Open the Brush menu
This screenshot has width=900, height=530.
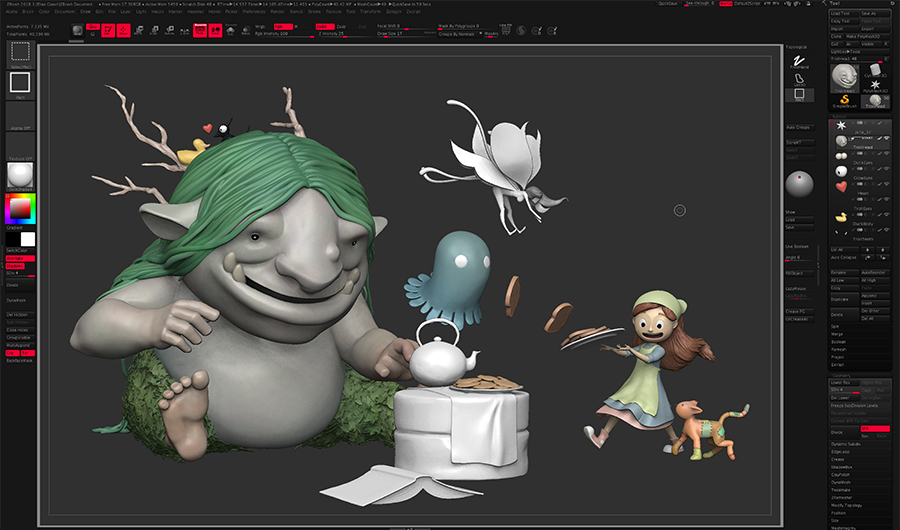[x=28, y=11]
